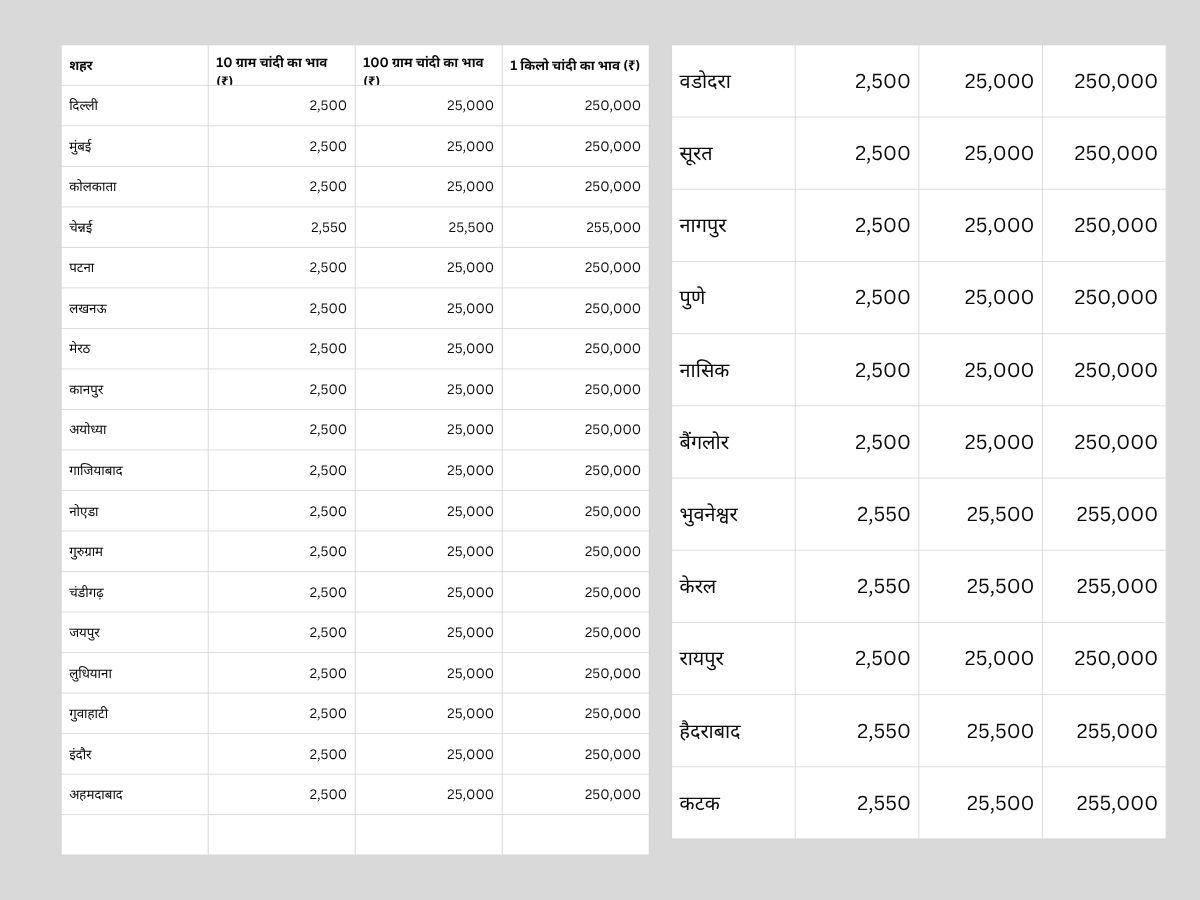
Task: Click the शहर column header
Action: point(81,66)
